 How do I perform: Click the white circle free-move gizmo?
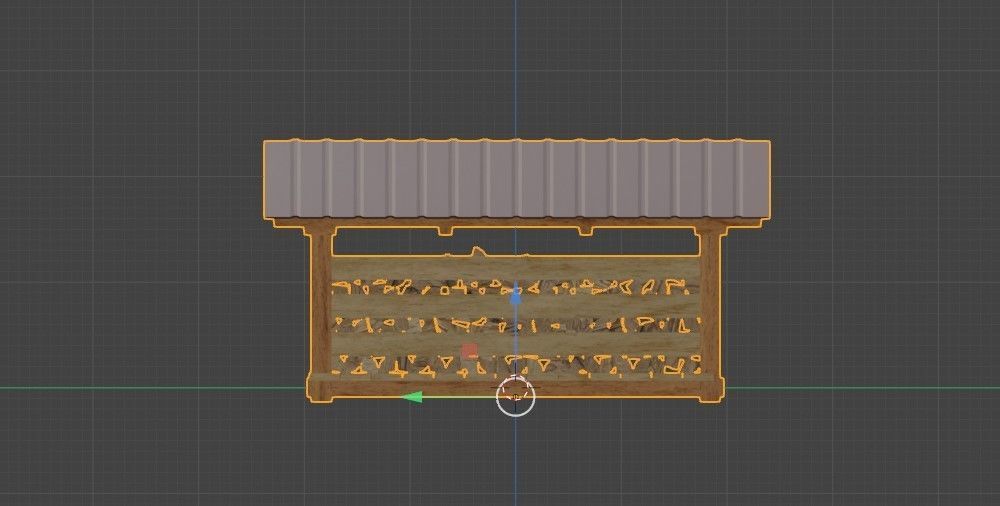(516, 396)
